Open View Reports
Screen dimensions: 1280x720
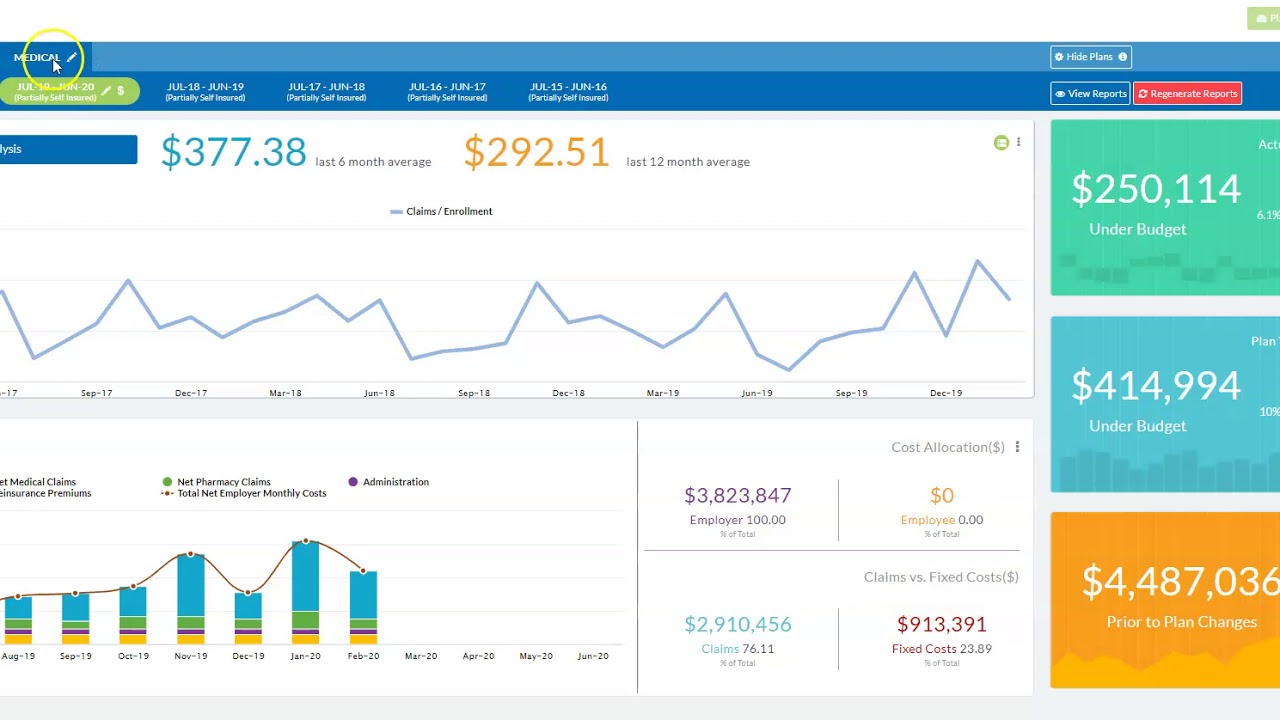pyautogui.click(x=1090, y=94)
